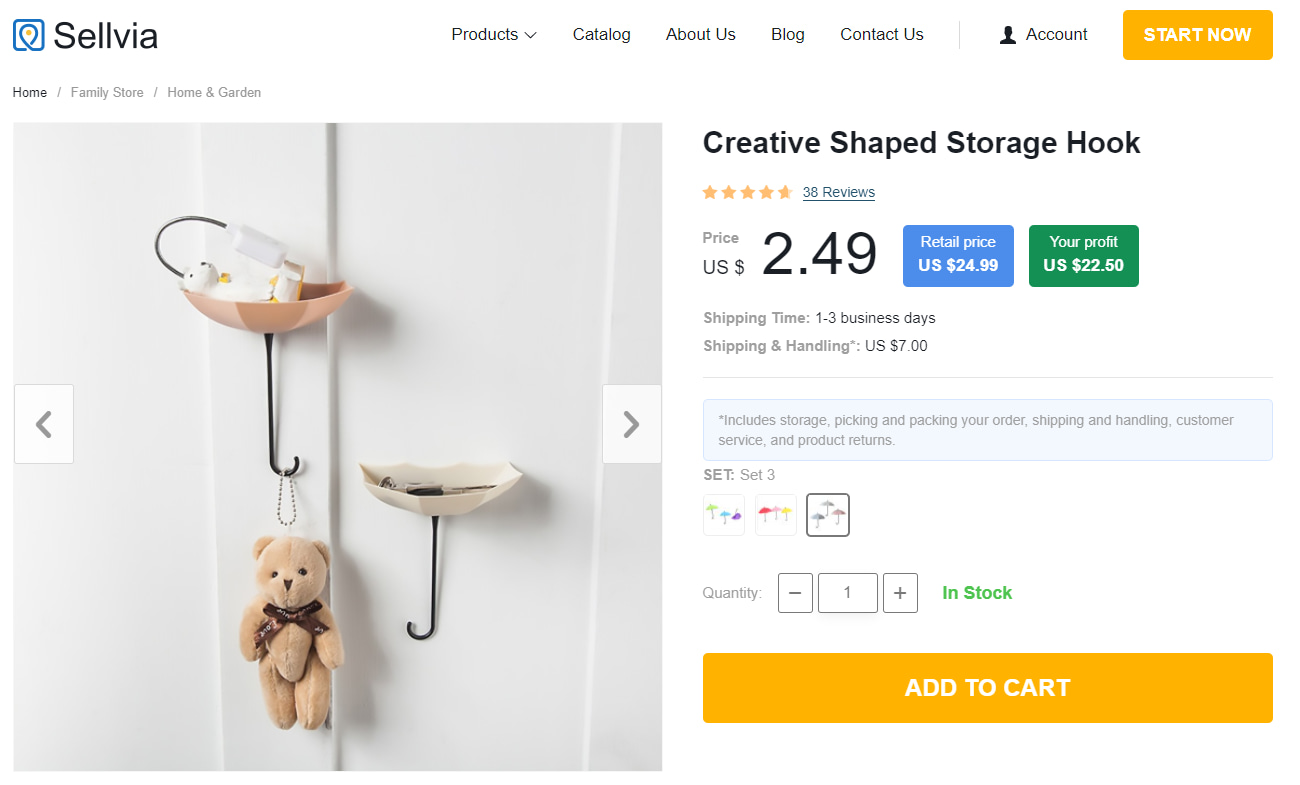Select the gray umbrella set swatch
Screen dimensions: 1300x785
point(828,515)
